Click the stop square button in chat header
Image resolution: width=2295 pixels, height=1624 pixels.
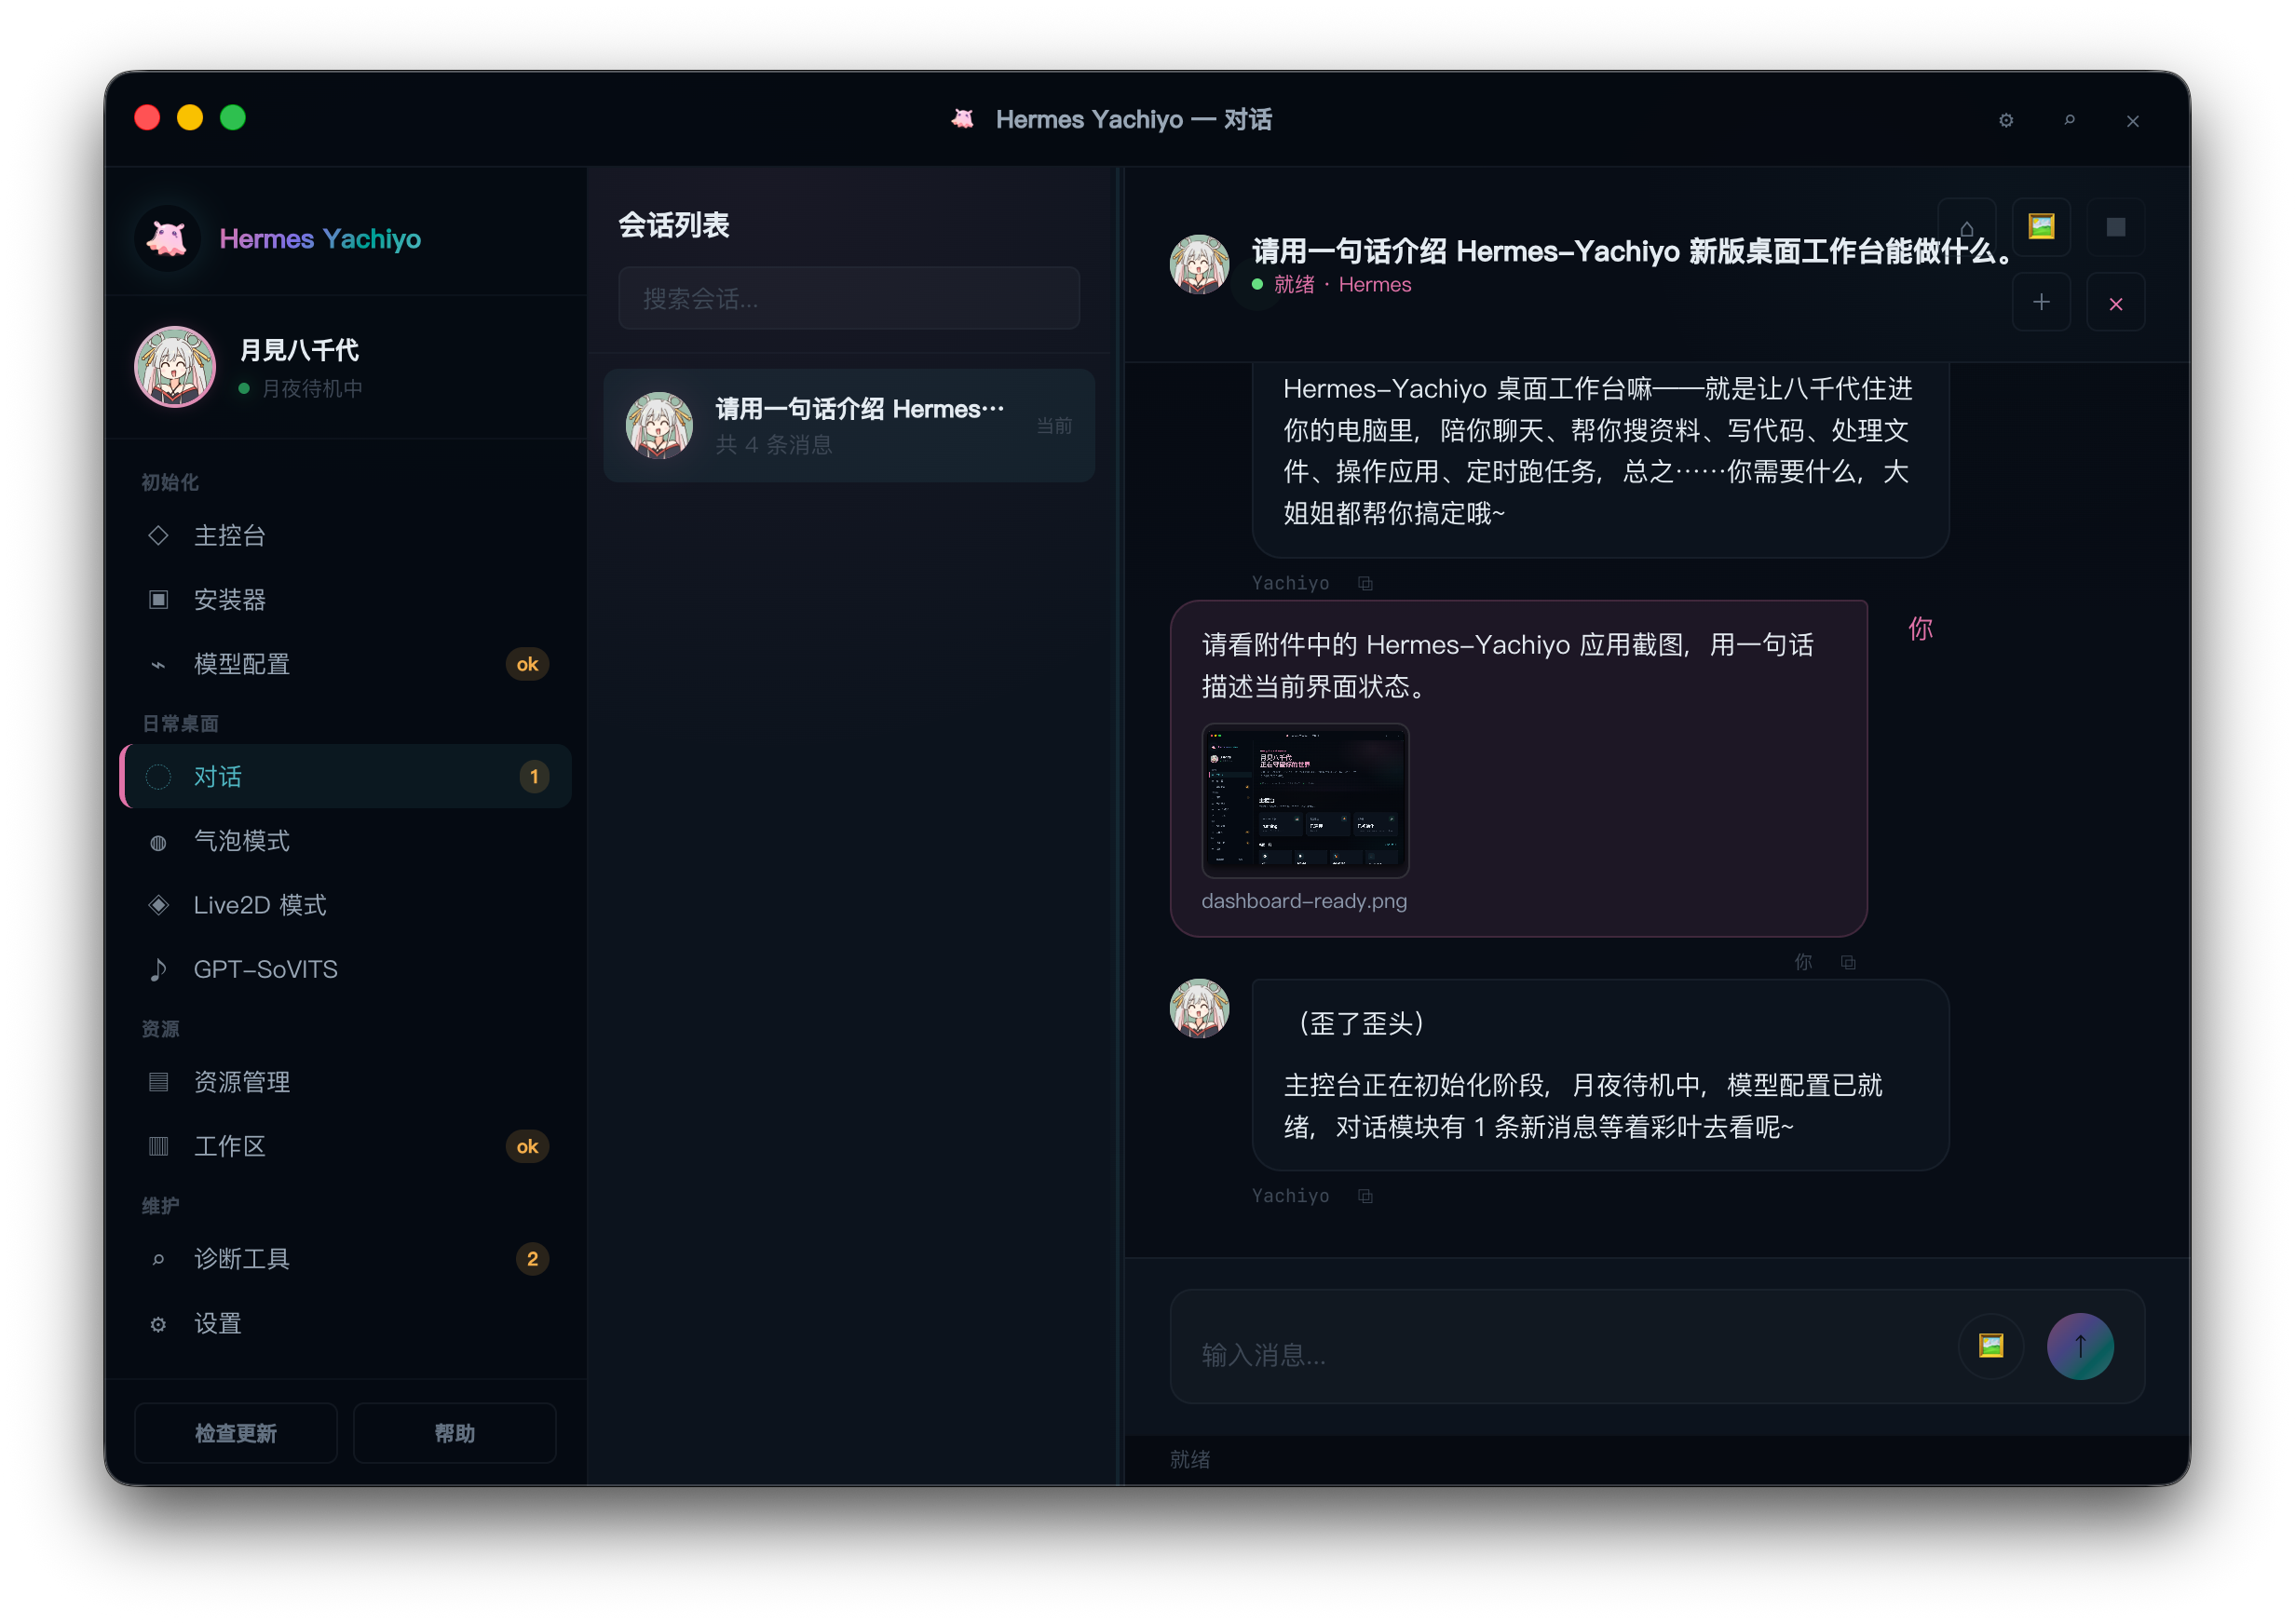2115,227
